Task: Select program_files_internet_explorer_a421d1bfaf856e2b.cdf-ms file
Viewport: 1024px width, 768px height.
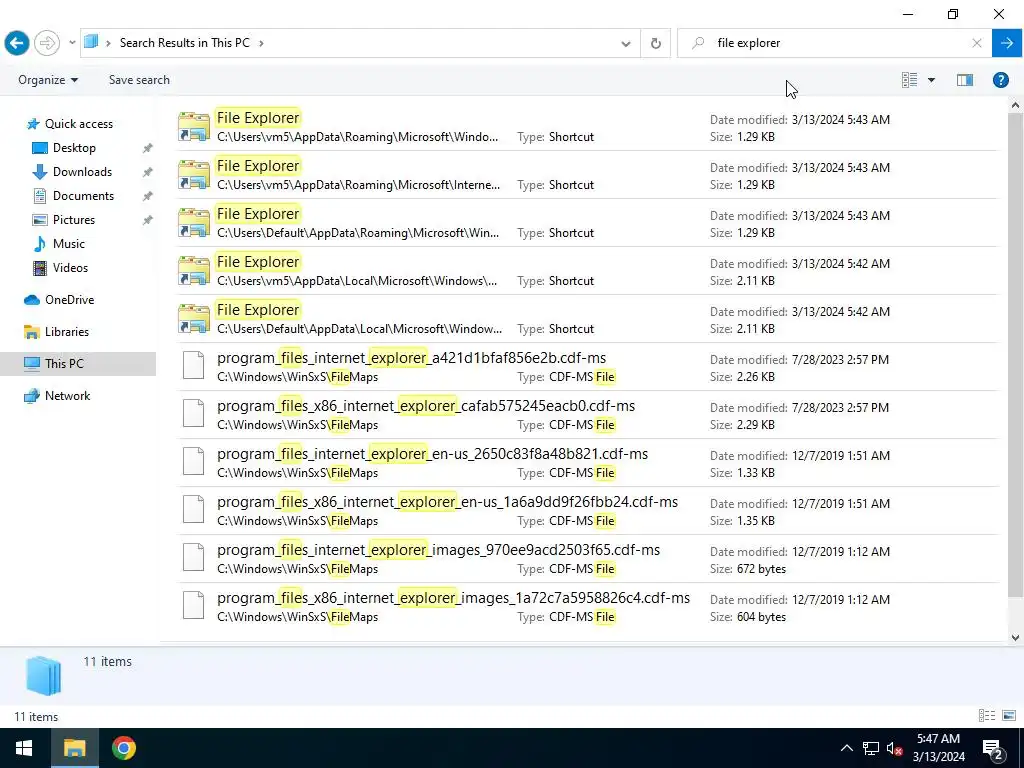Action: pyautogui.click(x=587, y=367)
